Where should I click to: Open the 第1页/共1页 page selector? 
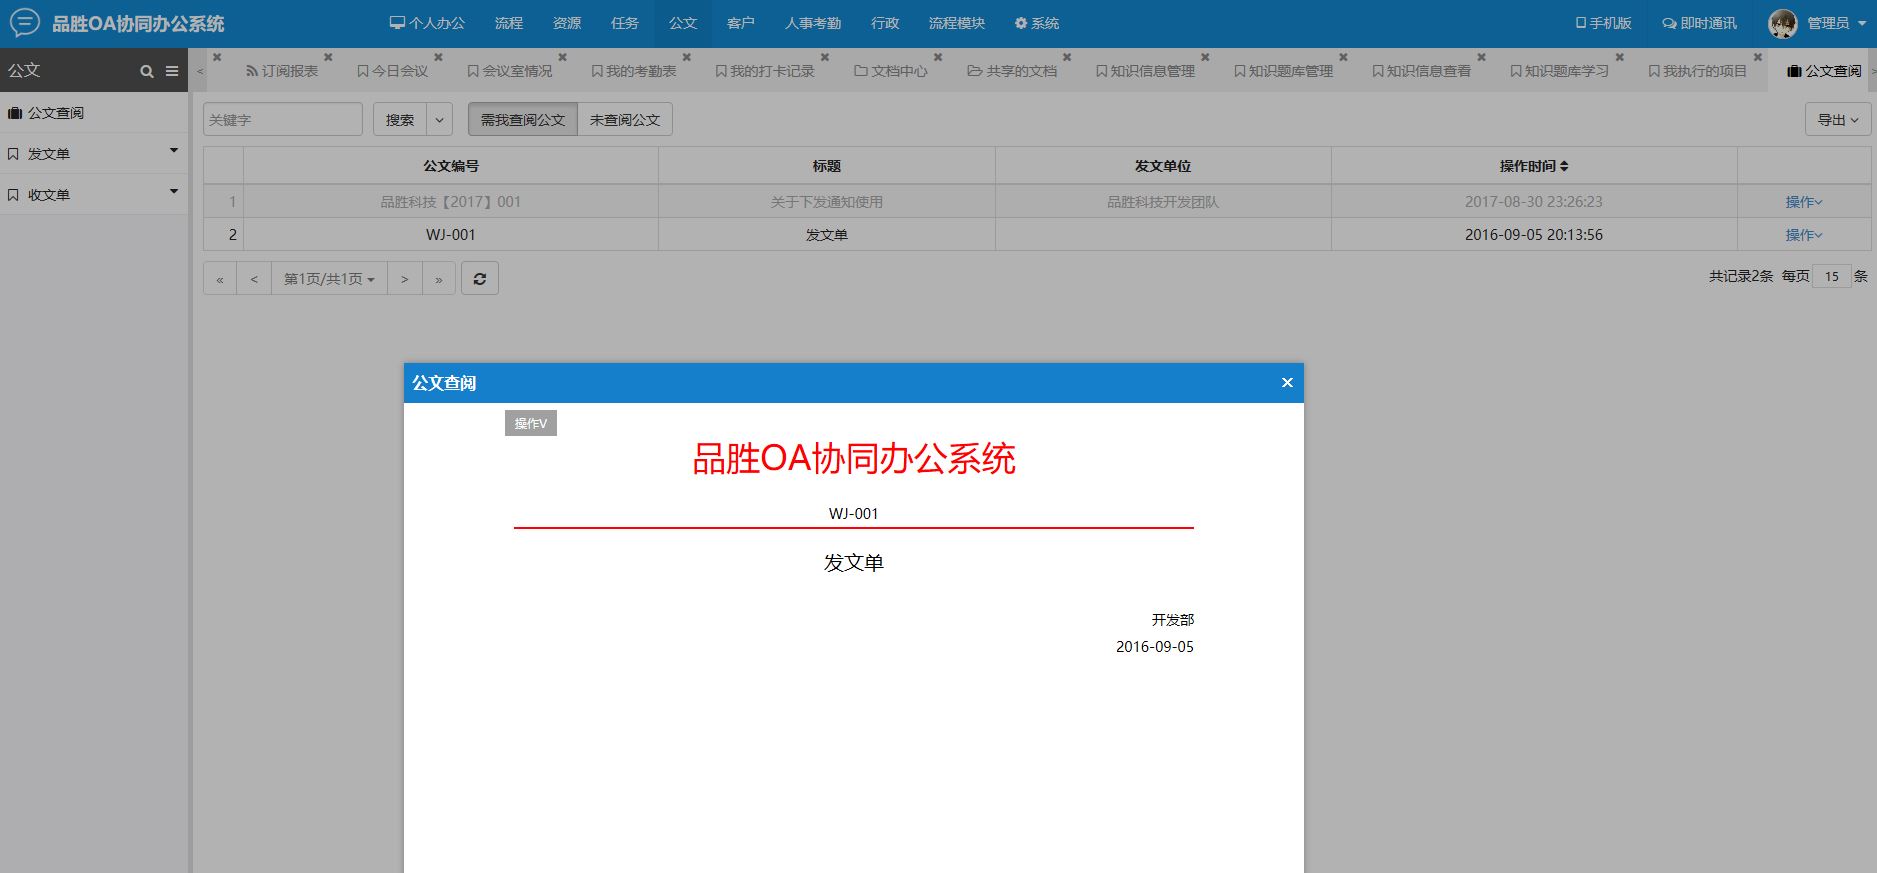[x=329, y=279]
